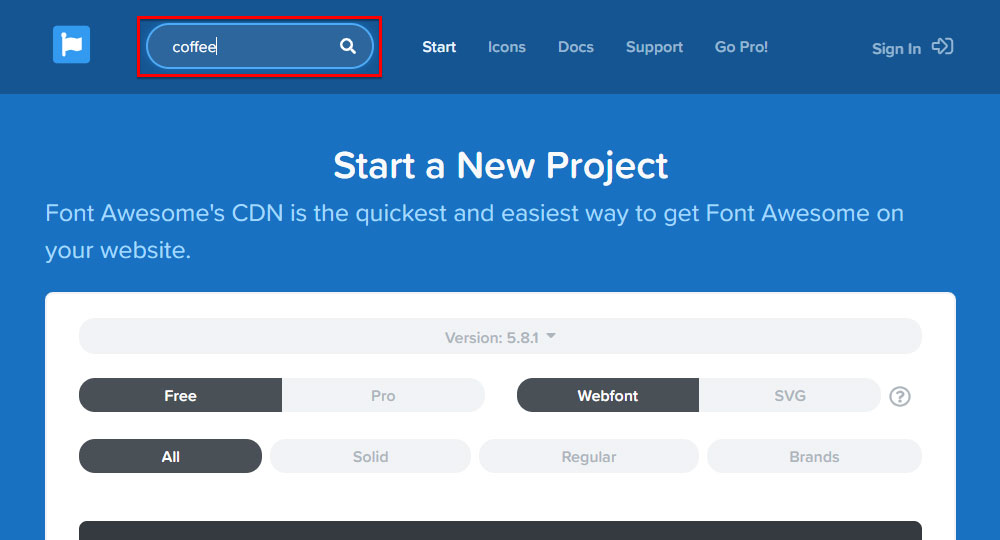Click the Sign In arrow icon
This screenshot has width=1000, height=540.
pos(942,47)
